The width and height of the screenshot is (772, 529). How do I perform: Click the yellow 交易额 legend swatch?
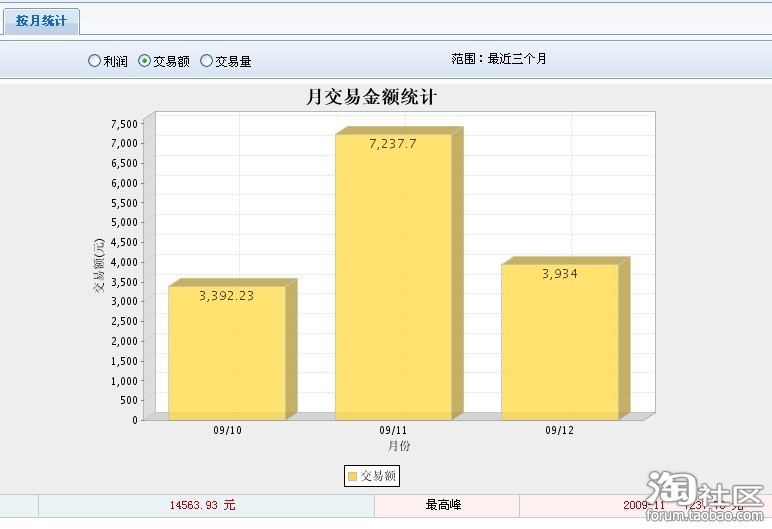coord(352,477)
